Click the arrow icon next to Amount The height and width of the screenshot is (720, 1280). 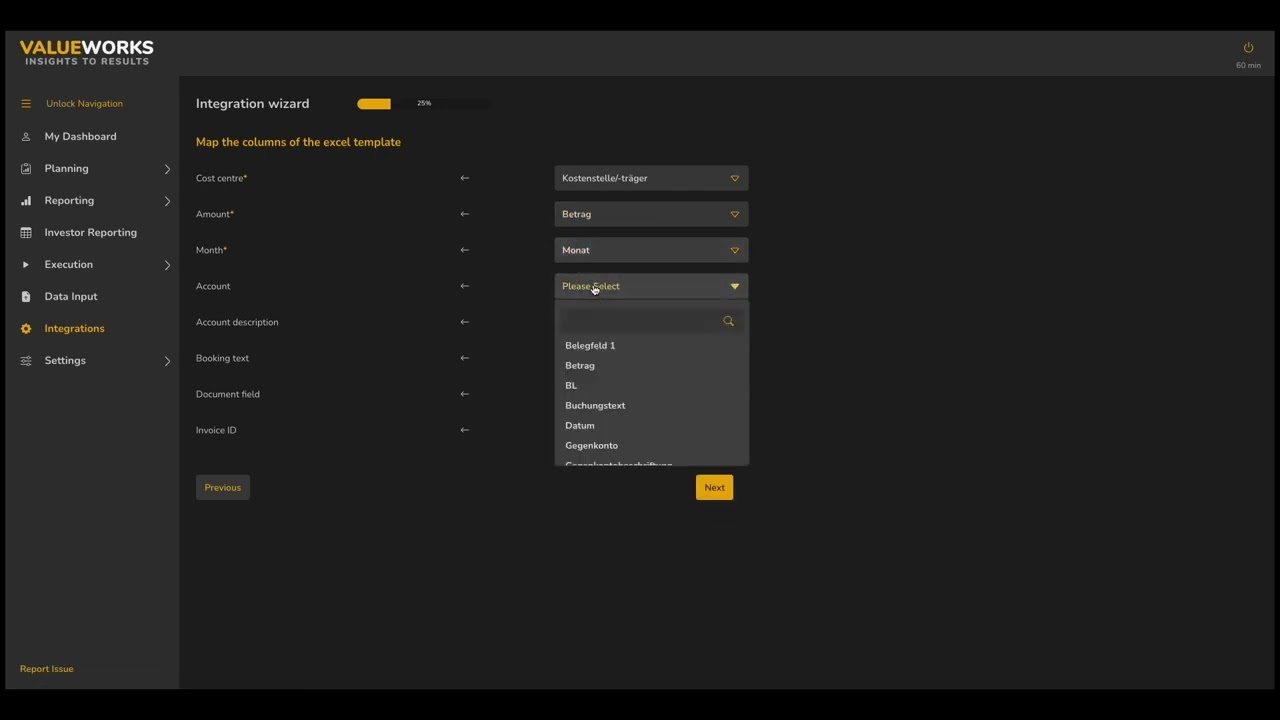pyautogui.click(x=464, y=214)
